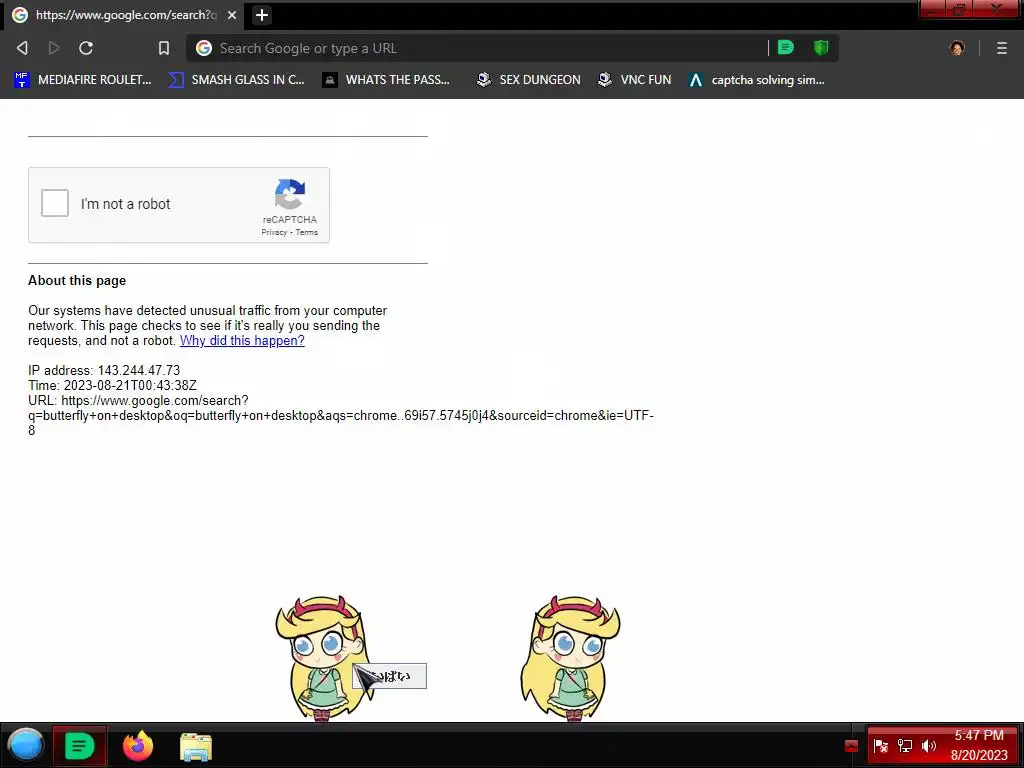Open the green chat icon in the address bar

pos(786,47)
